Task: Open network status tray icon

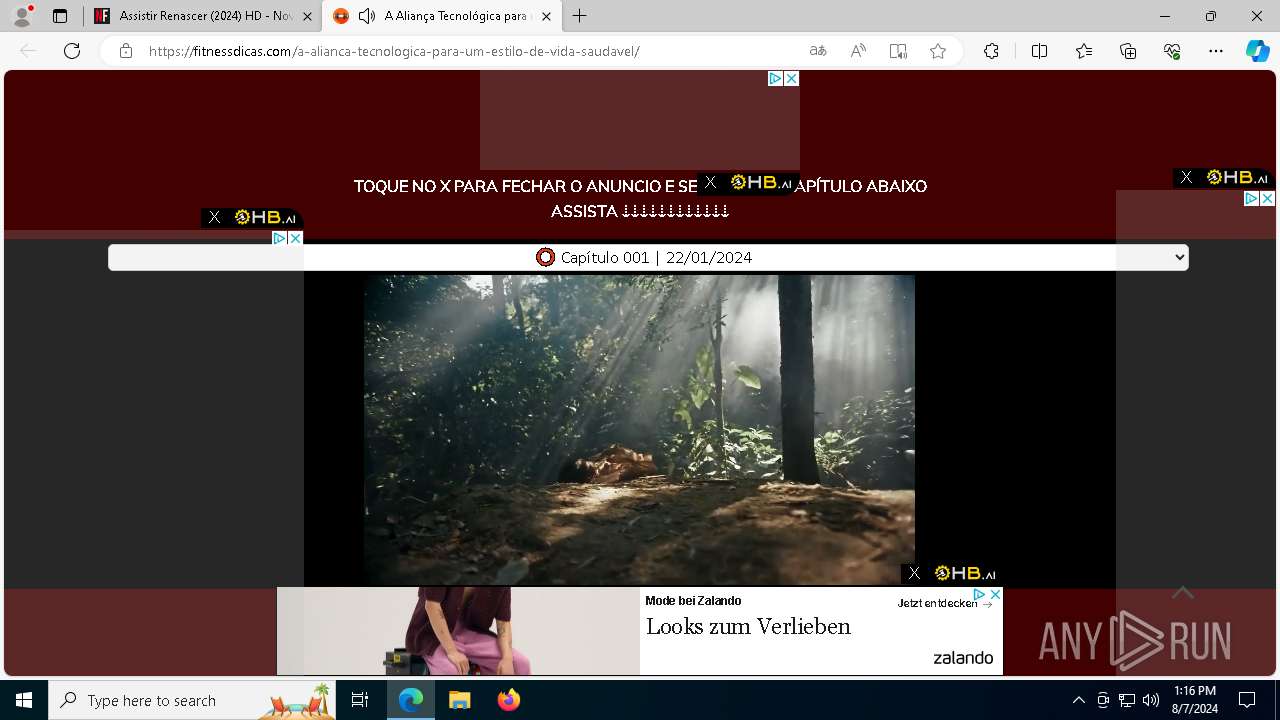Action: coord(1127,700)
